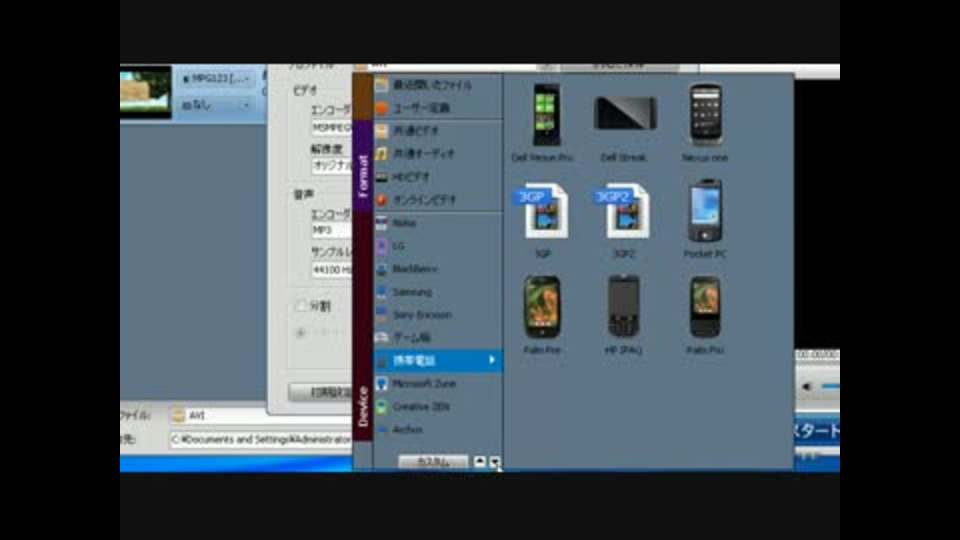This screenshot has height=540, width=960.
Task: Choose the Dell Streak device preset
Action: [624, 121]
